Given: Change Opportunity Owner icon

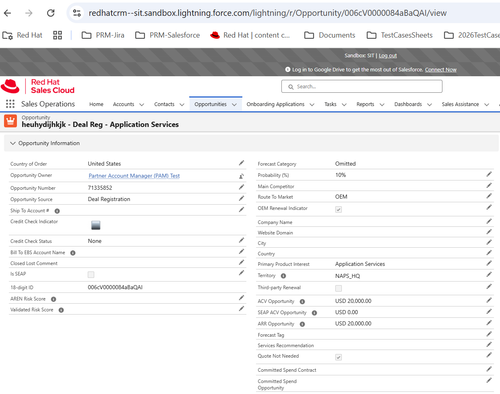Looking at the screenshot, I should 242,176.
